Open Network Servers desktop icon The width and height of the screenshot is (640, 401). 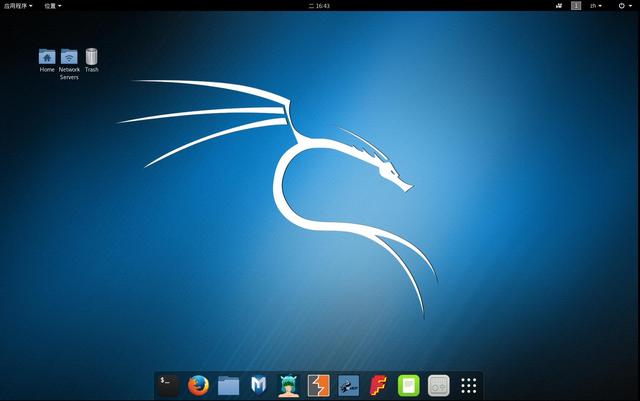coord(69,64)
